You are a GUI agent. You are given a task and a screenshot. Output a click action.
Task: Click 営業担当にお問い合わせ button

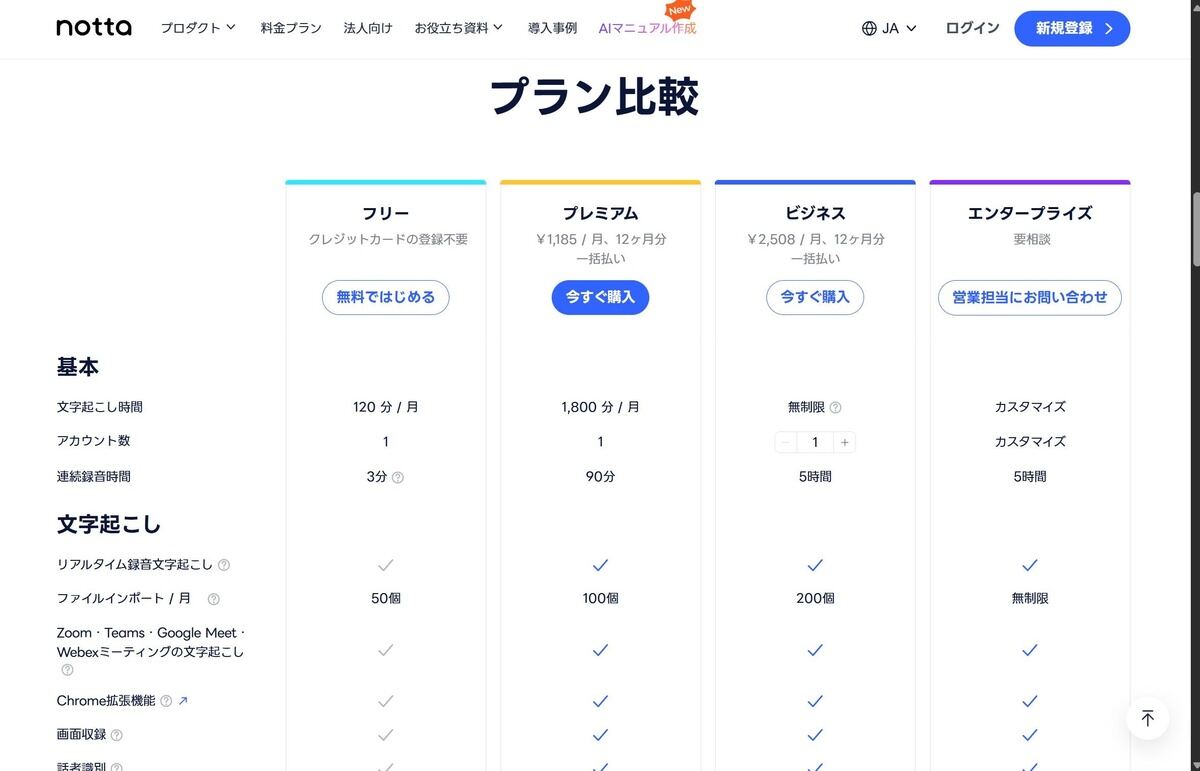(1030, 297)
